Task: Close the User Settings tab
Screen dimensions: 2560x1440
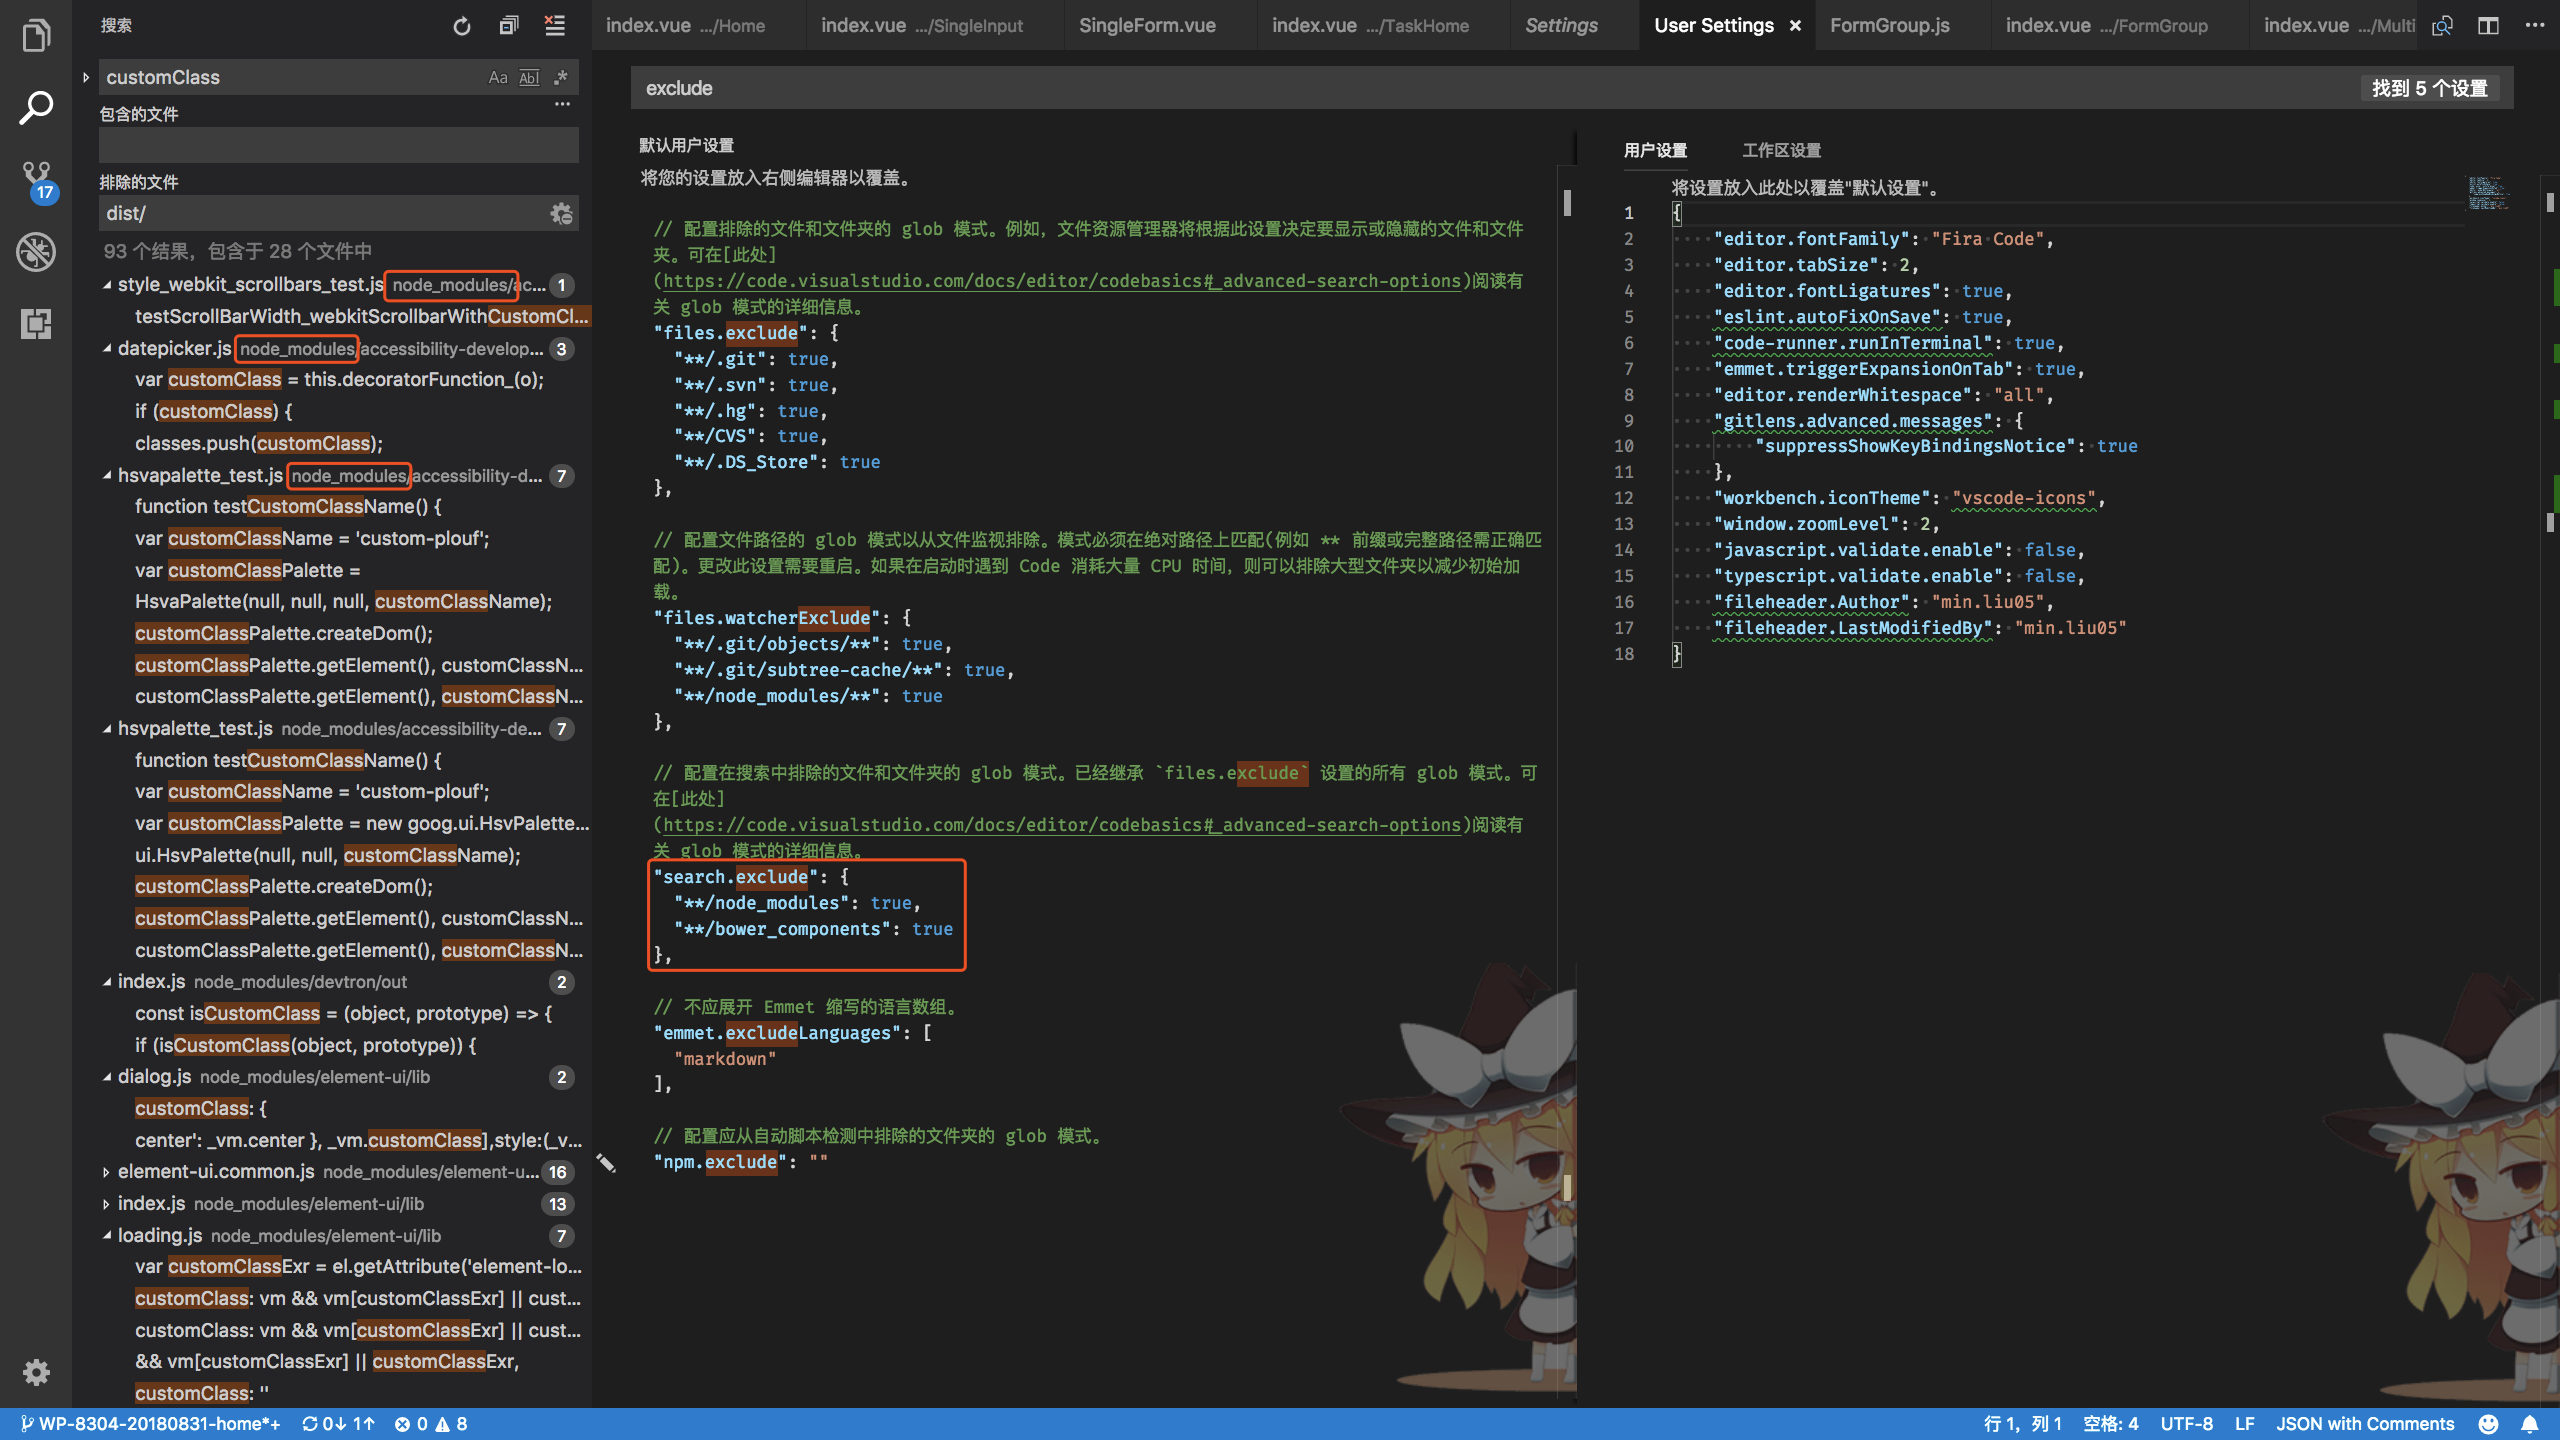Action: pyautogui.click(x=1795, y=26)
